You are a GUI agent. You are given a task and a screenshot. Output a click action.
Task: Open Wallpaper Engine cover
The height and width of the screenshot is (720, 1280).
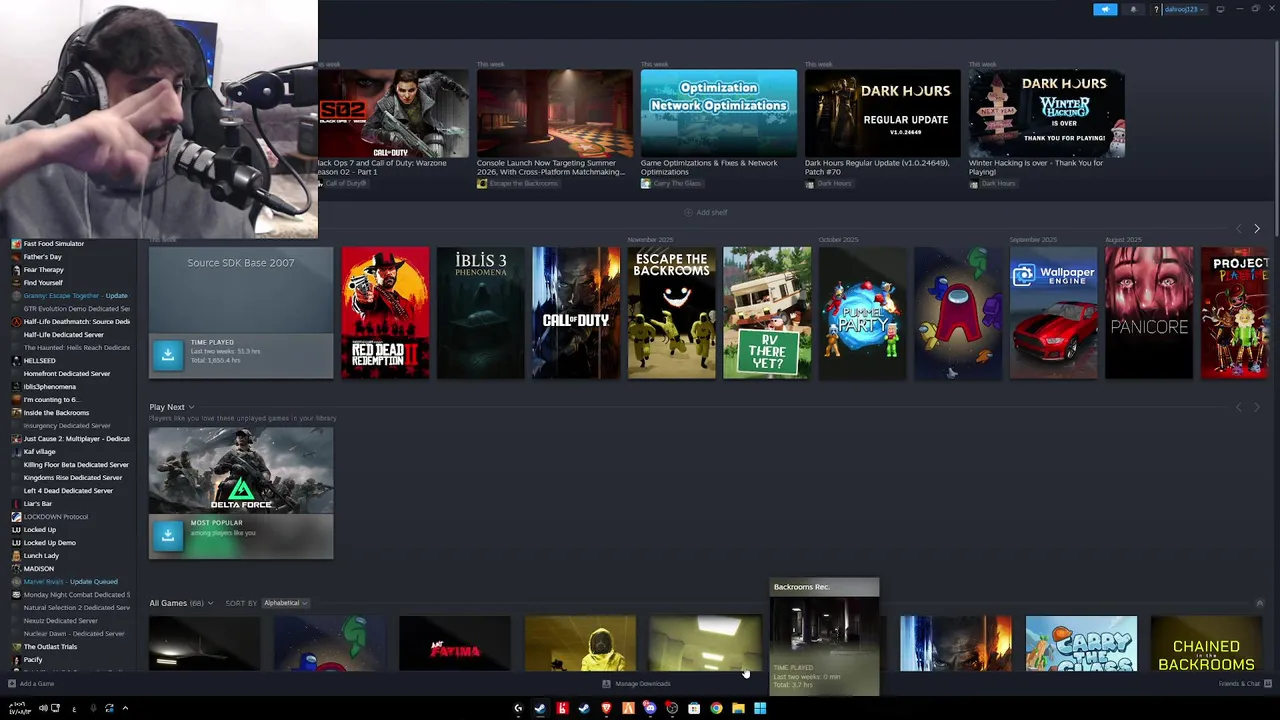[1053, 313]
